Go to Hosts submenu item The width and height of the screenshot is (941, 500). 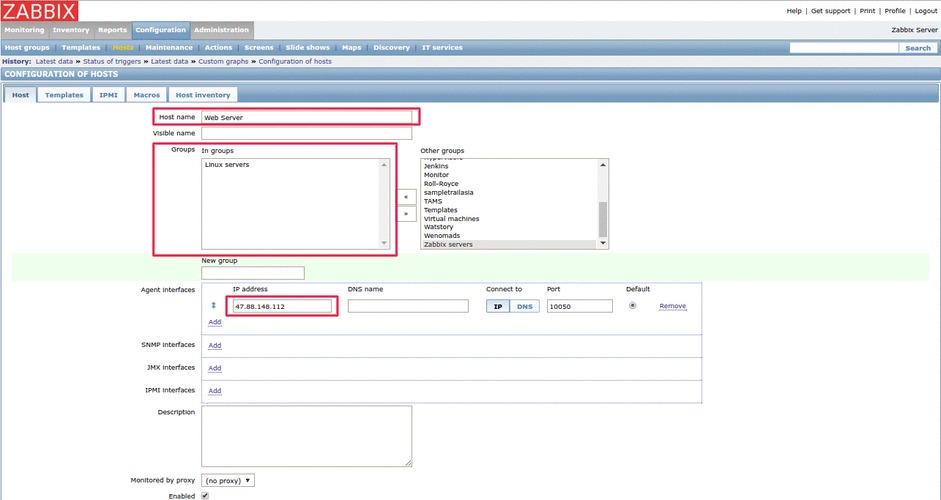tap(123, 47)
